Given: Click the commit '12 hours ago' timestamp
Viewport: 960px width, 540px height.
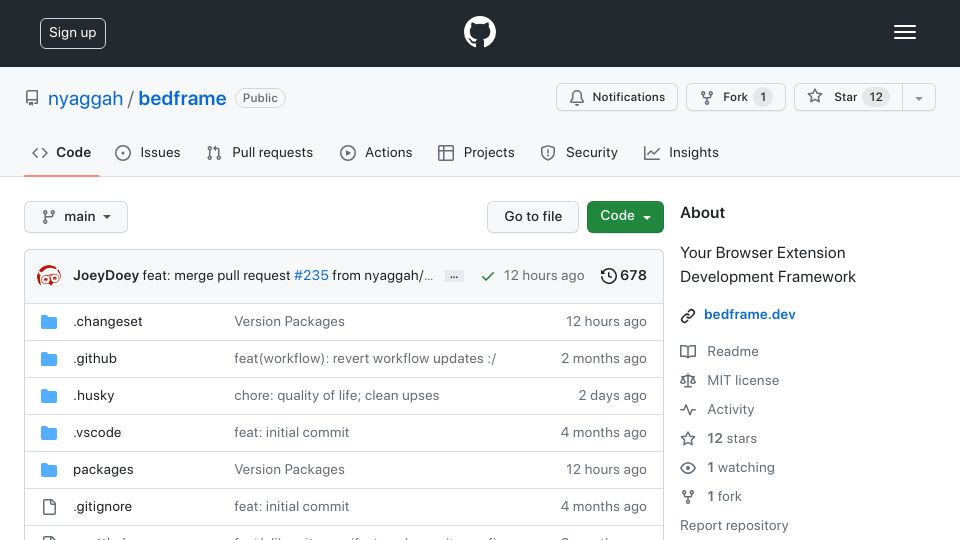Looking at the screenshot, I should [x=544, y=276].
